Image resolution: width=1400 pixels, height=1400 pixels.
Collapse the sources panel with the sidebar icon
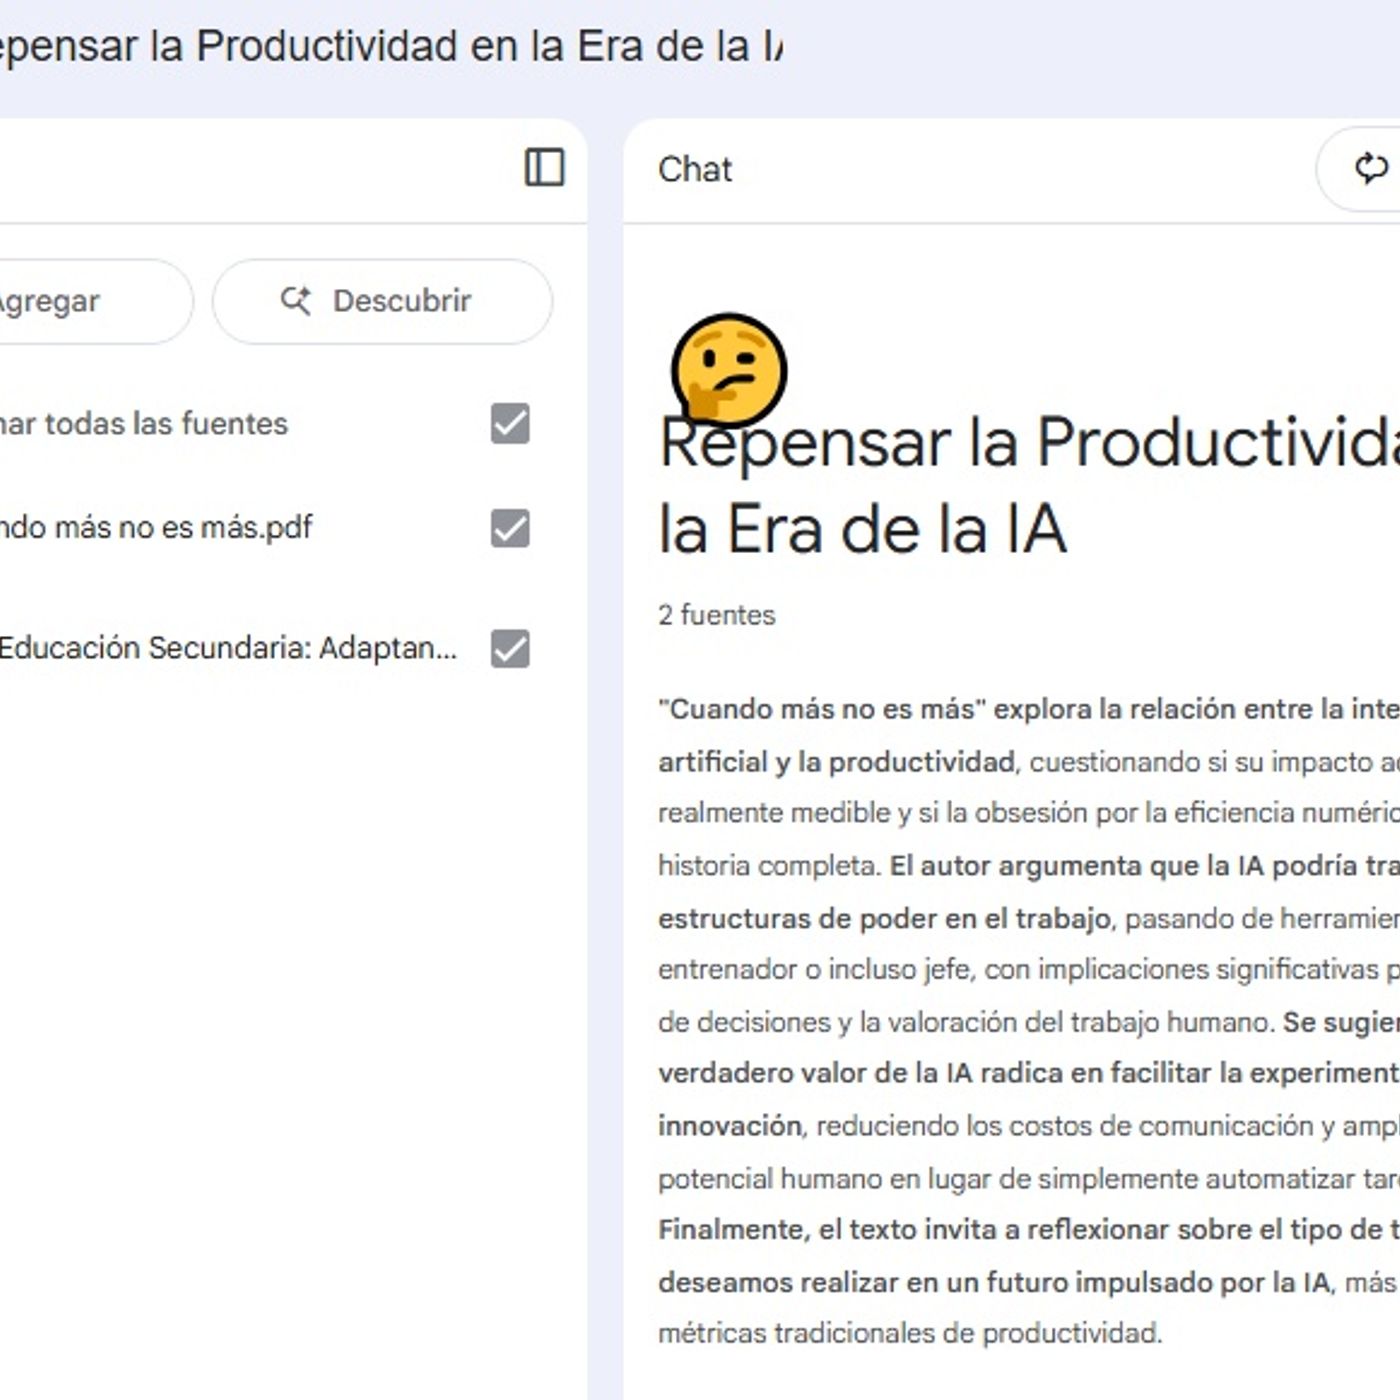pos(544,168)
